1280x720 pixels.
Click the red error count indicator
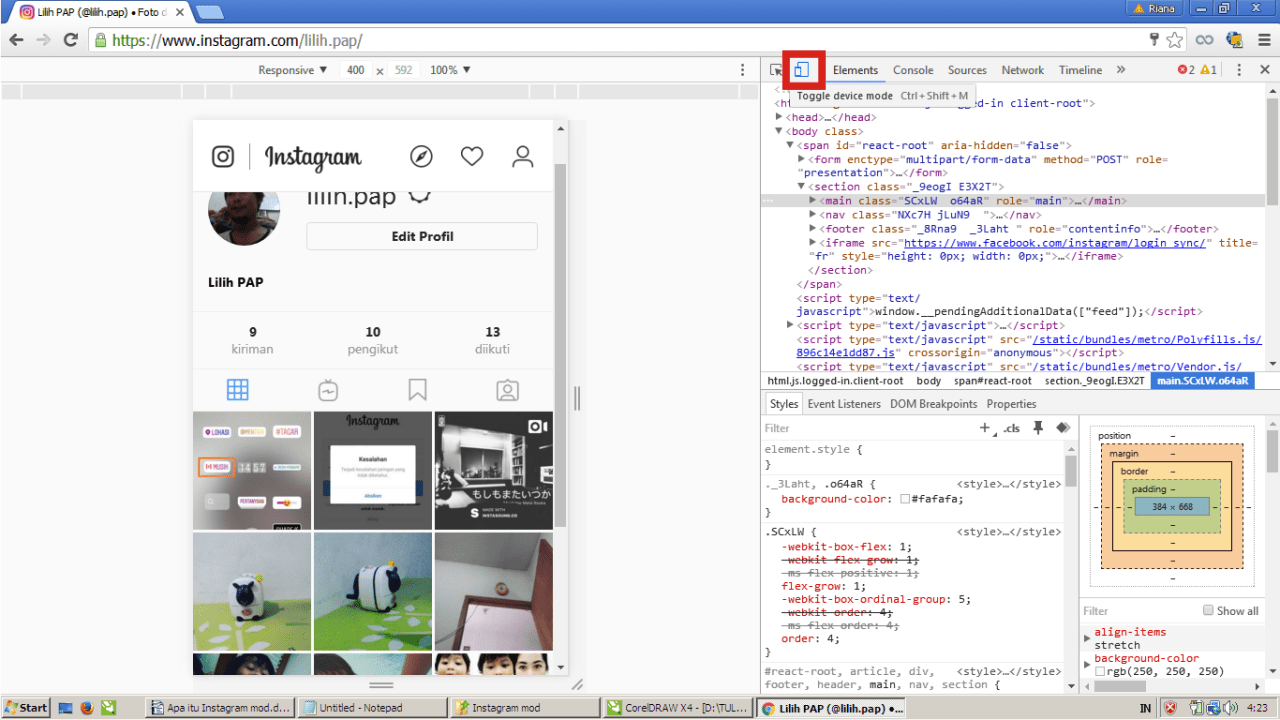(1186, 70)
